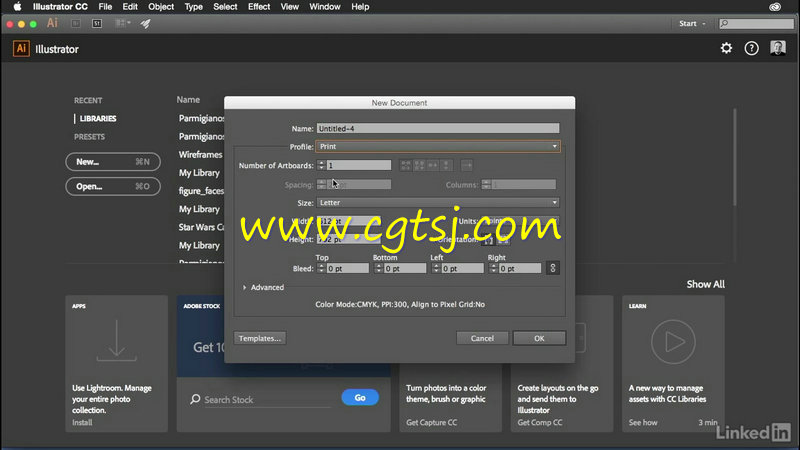Open the Effect menu
The width and height of the screenshot is (800, 450).
(x=259, y=7)
